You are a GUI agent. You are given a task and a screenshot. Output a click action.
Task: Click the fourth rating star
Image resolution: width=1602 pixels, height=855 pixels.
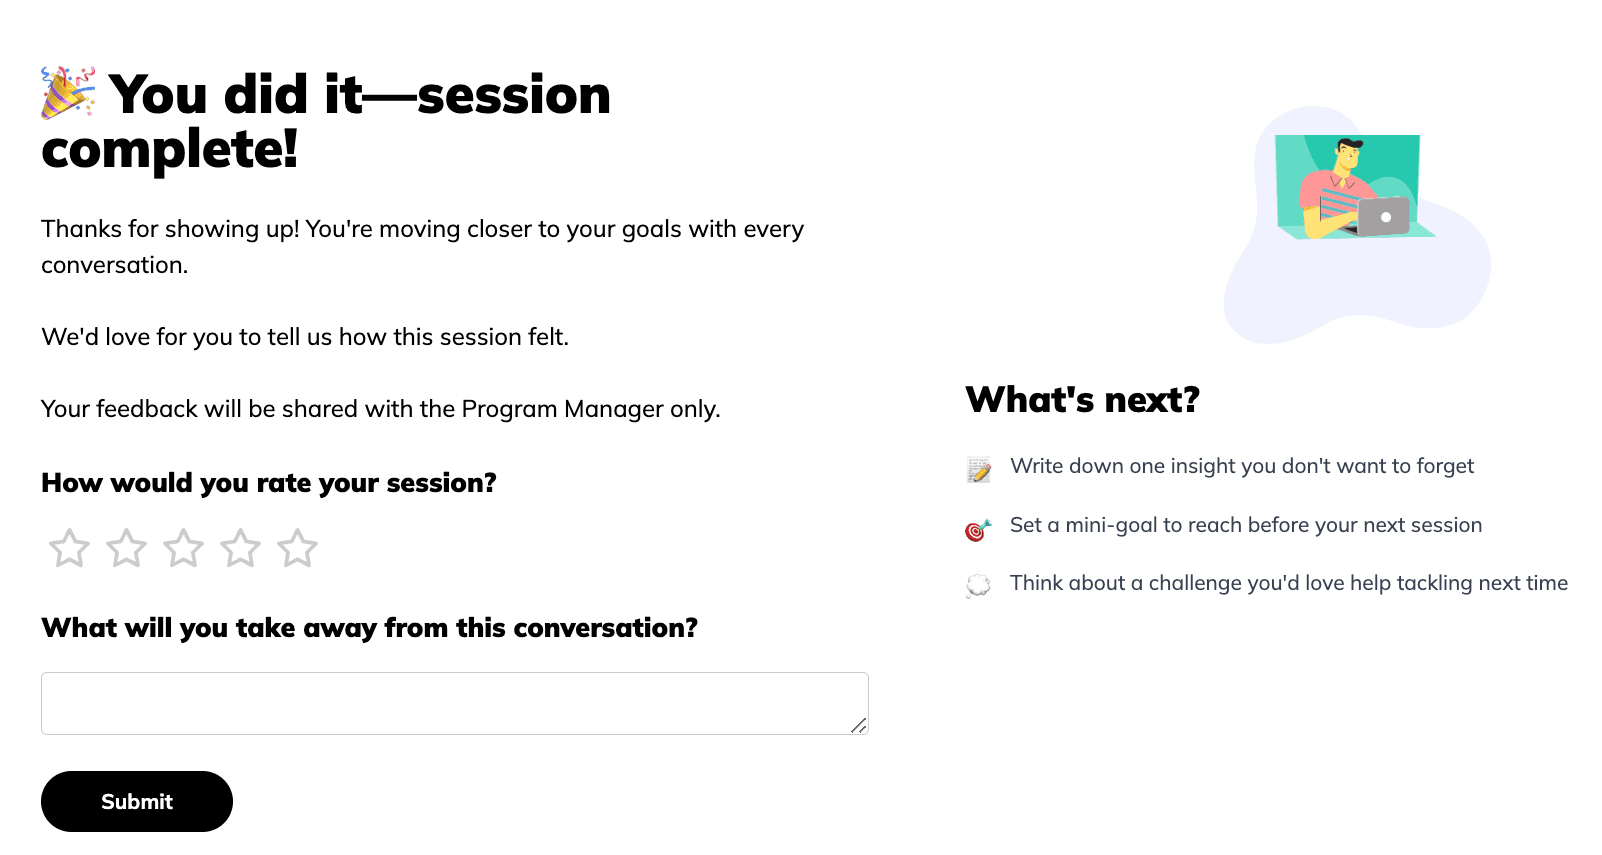(x=240, y=548)
